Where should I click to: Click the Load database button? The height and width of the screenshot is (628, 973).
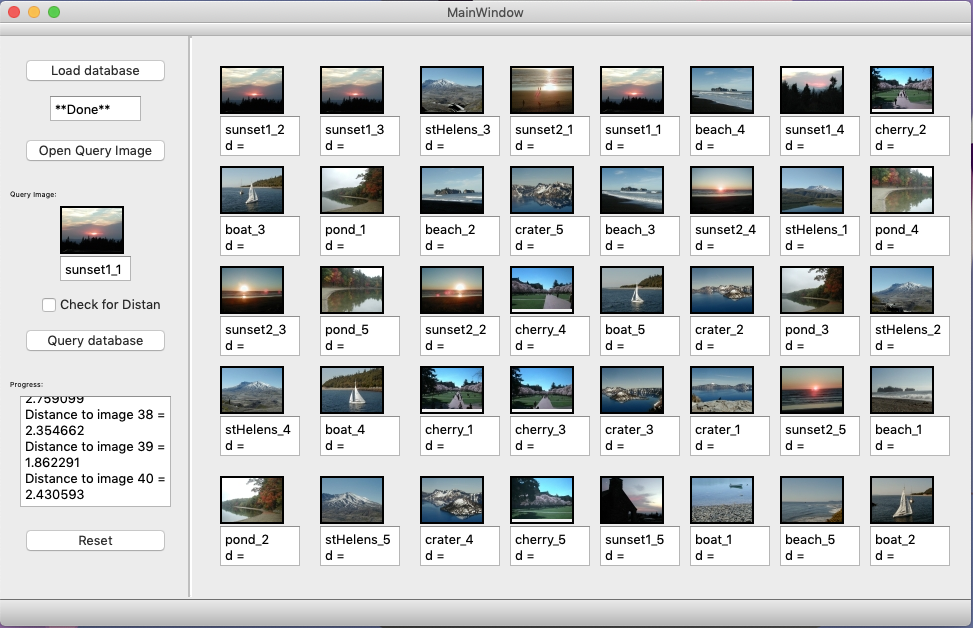click(95, 71)
